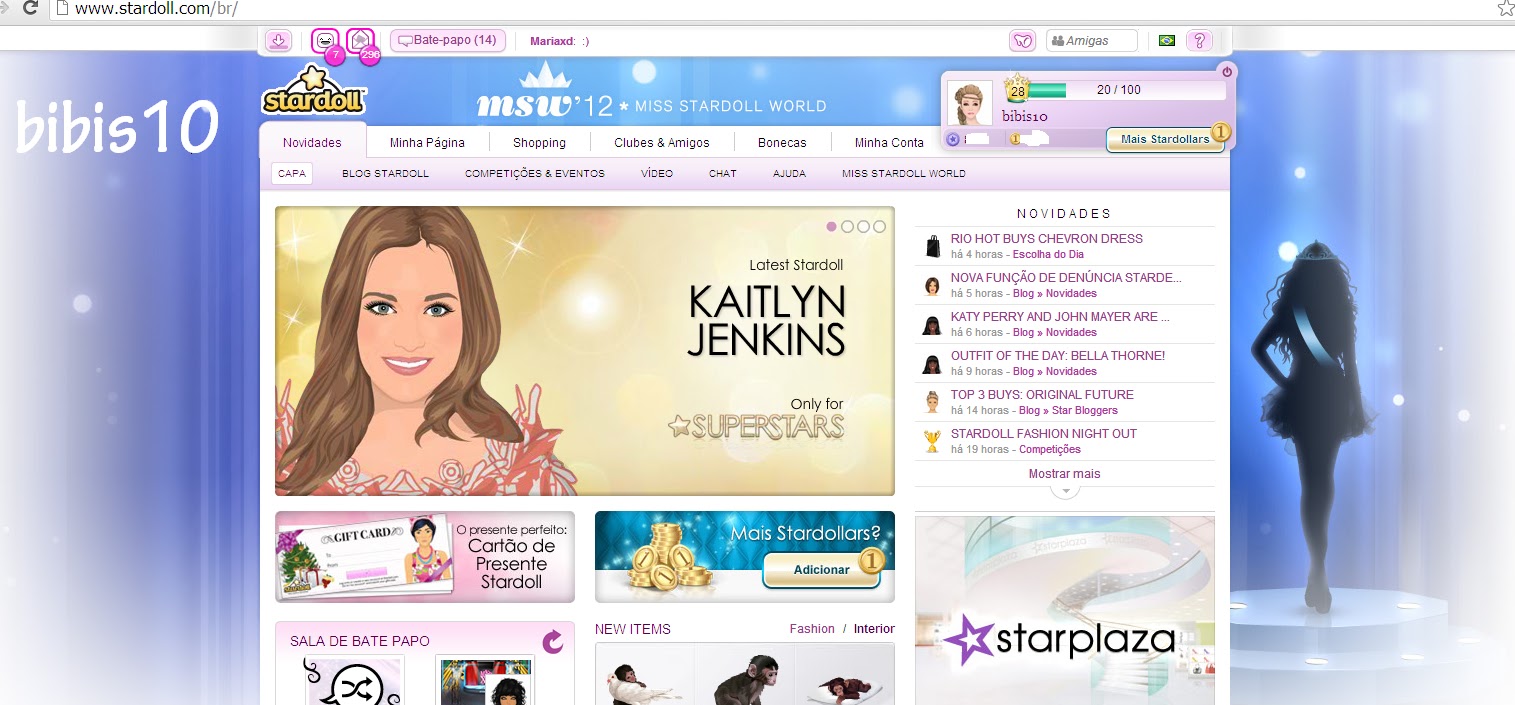Click the butterfly icon in toolbar
The image size is (1515, 705).
click(1022, 41)
